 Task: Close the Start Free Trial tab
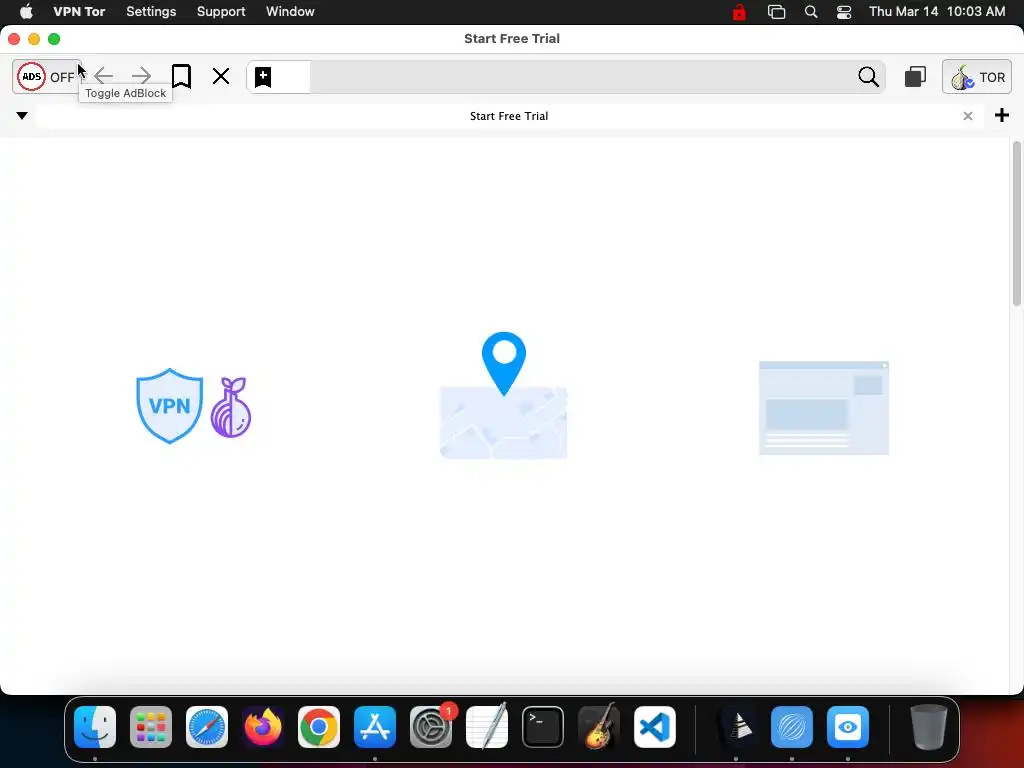[968, 116]
